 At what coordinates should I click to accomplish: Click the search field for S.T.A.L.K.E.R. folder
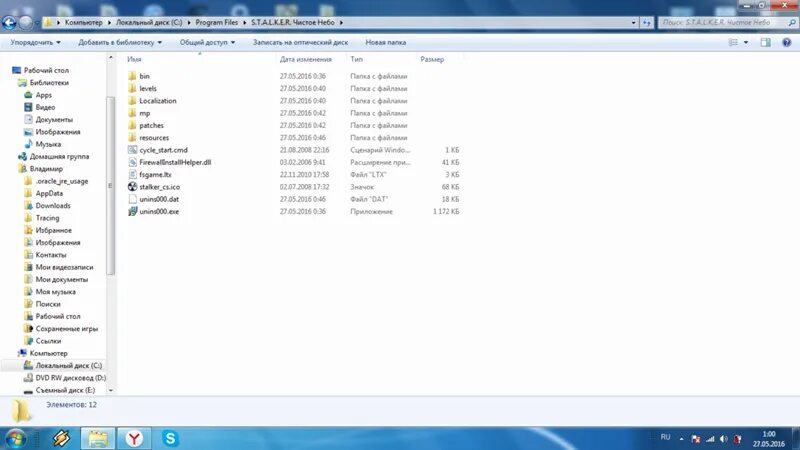[x=722, y=22]
